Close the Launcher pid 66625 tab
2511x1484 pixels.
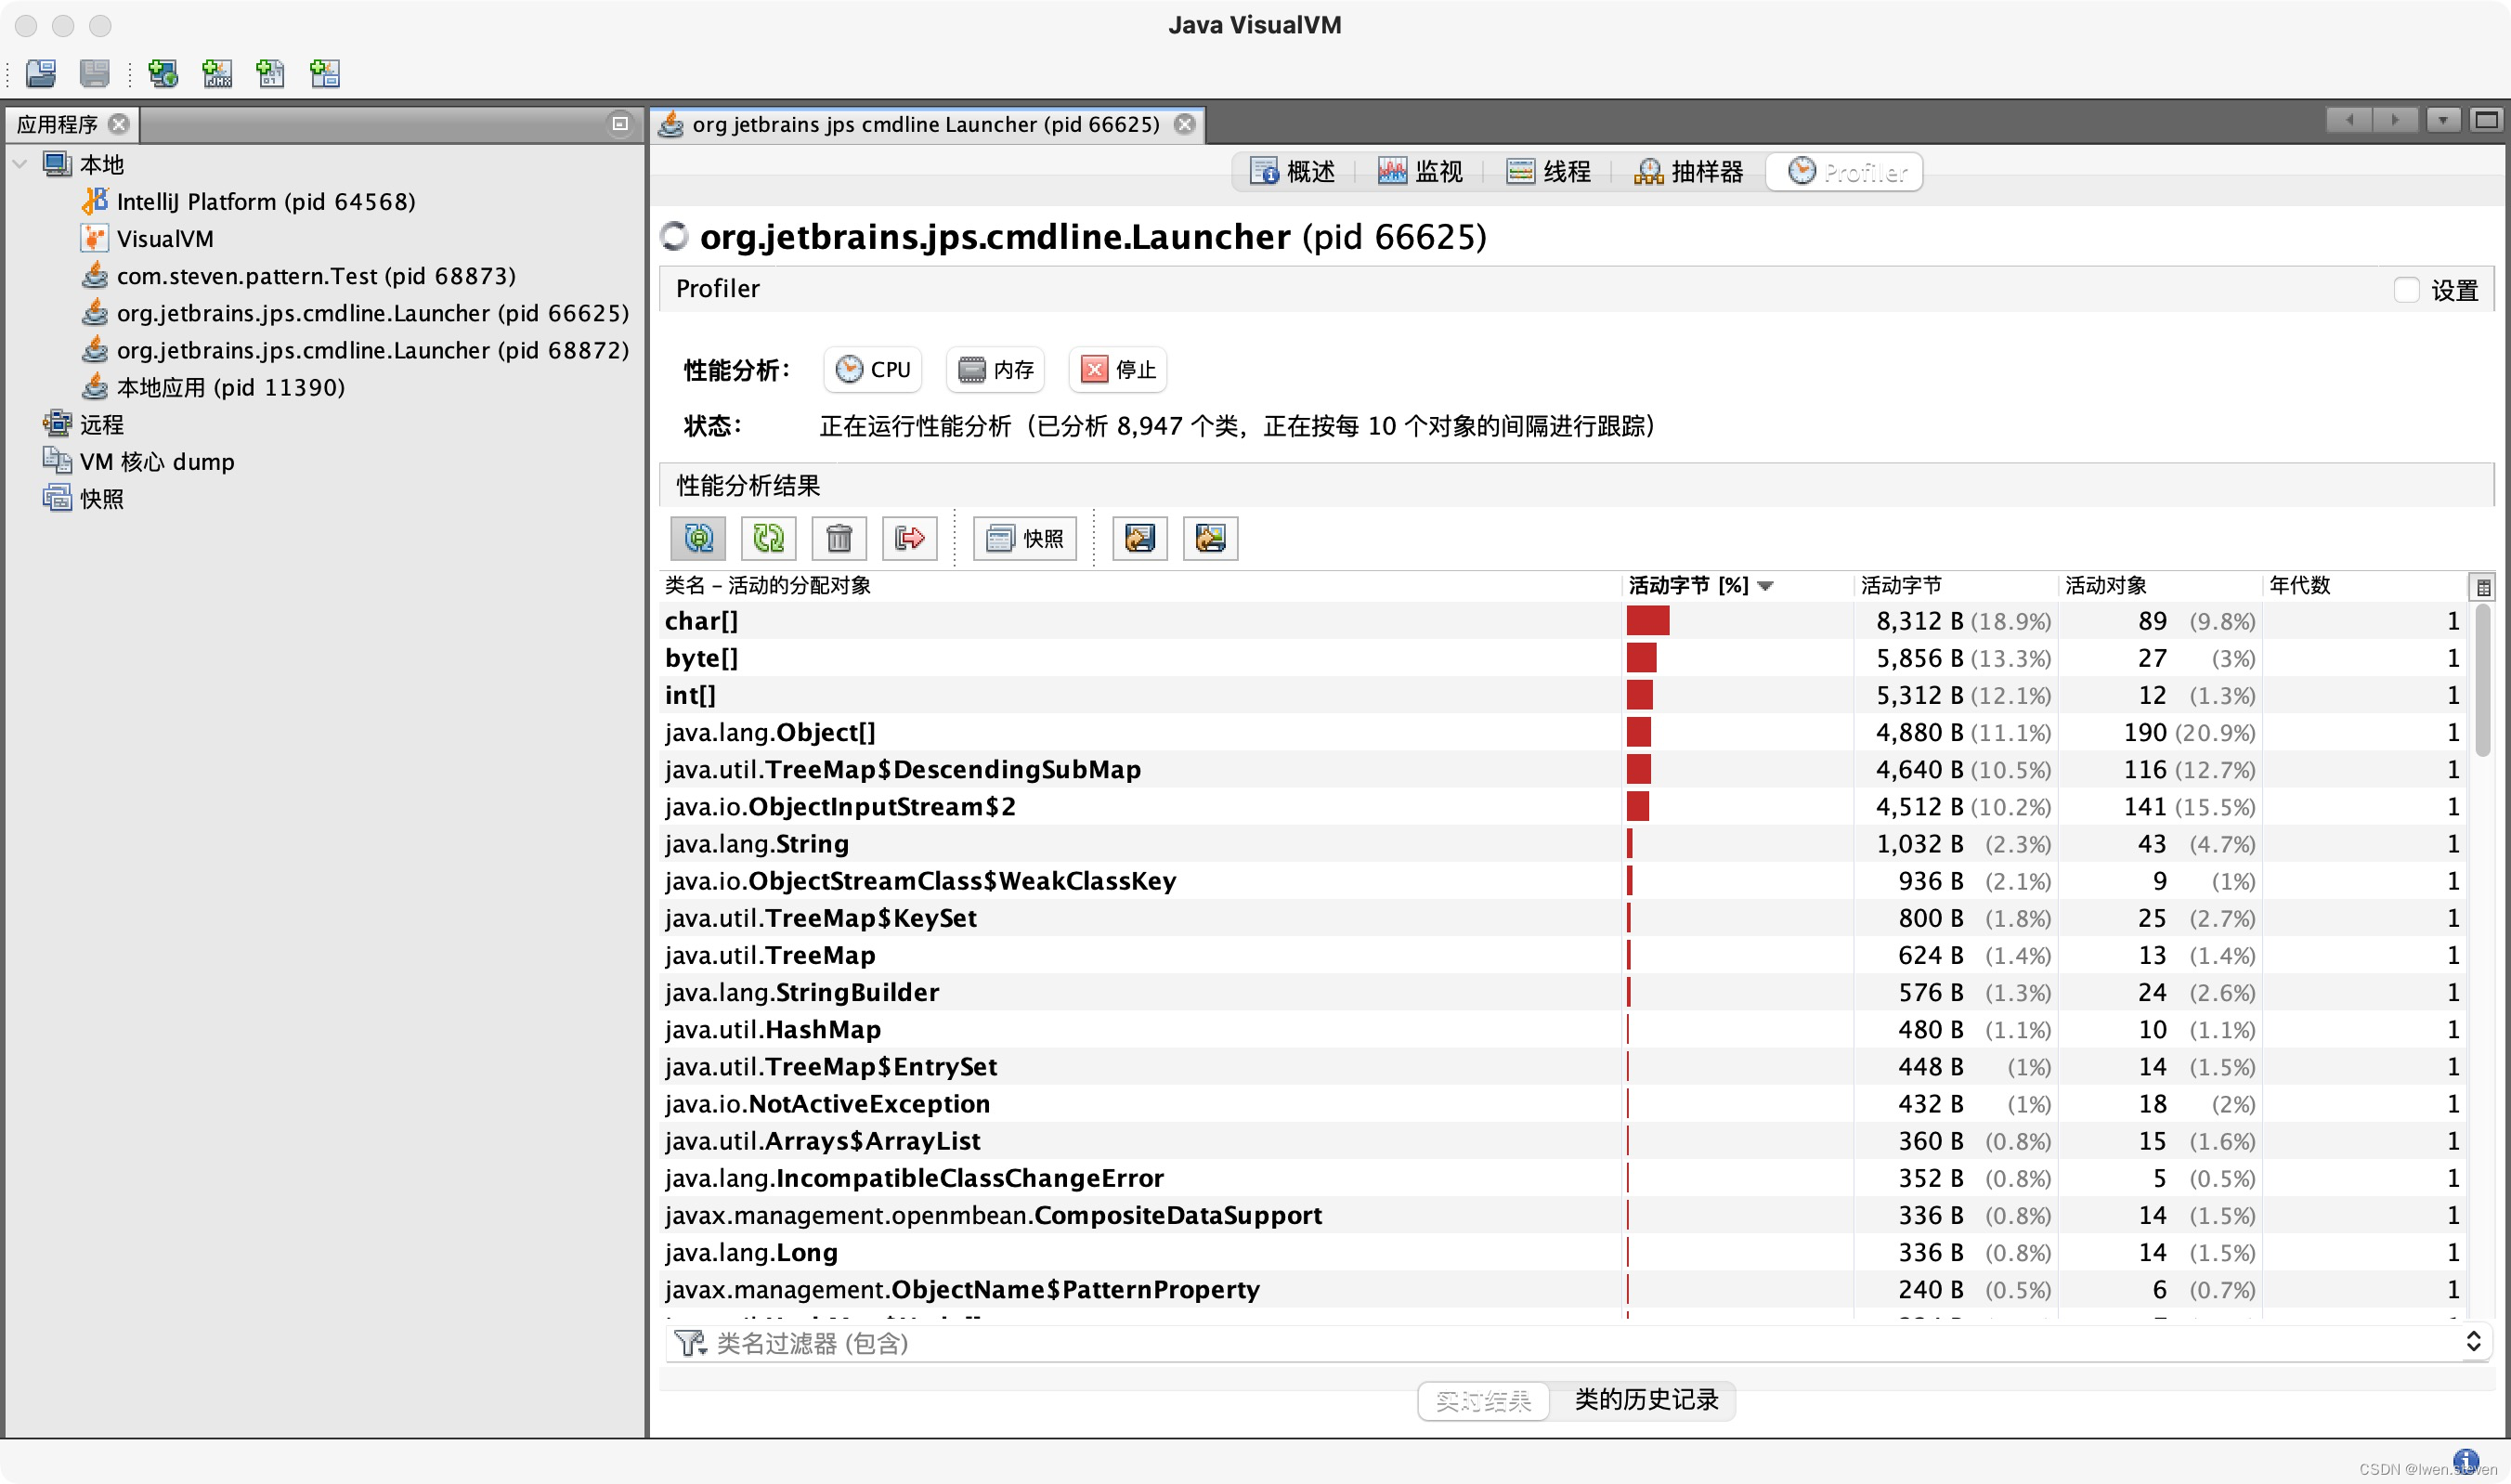1185,124
